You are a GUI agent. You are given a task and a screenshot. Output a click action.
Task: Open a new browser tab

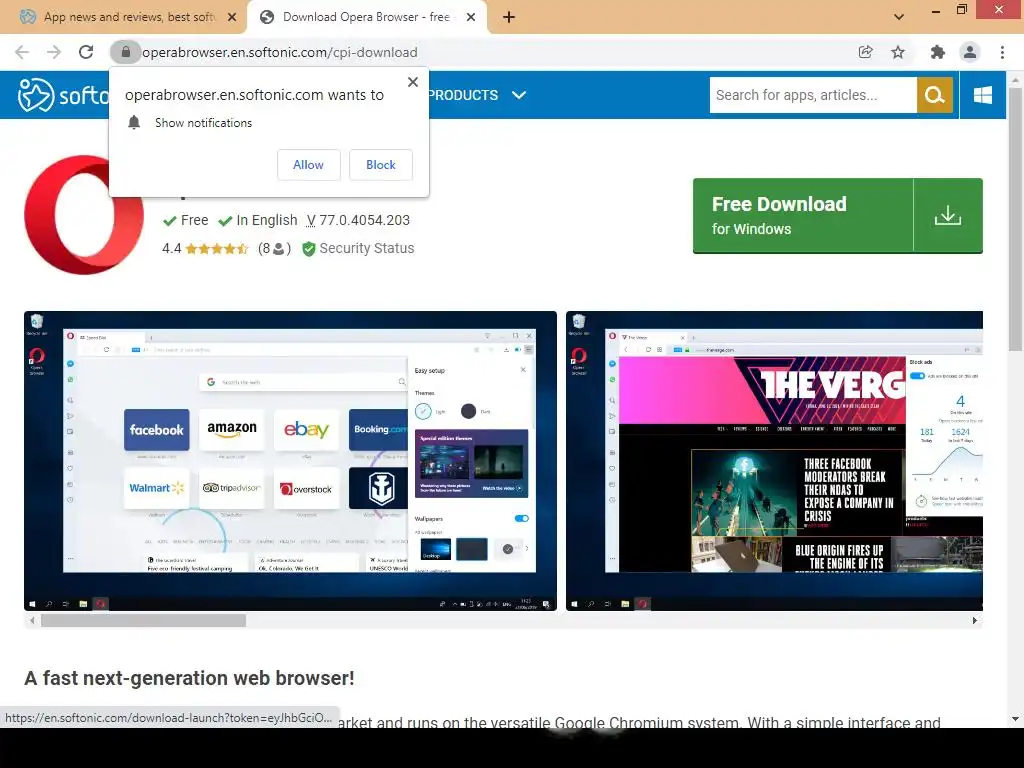point(509,17)
